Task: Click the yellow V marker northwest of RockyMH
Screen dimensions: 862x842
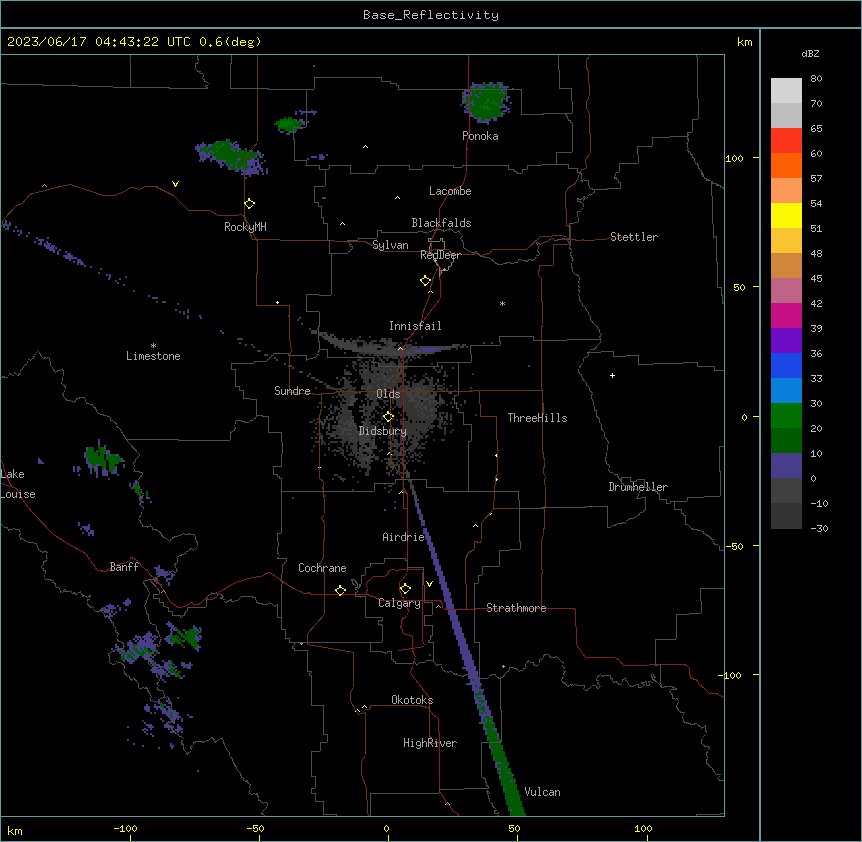Action: (175, 184)
